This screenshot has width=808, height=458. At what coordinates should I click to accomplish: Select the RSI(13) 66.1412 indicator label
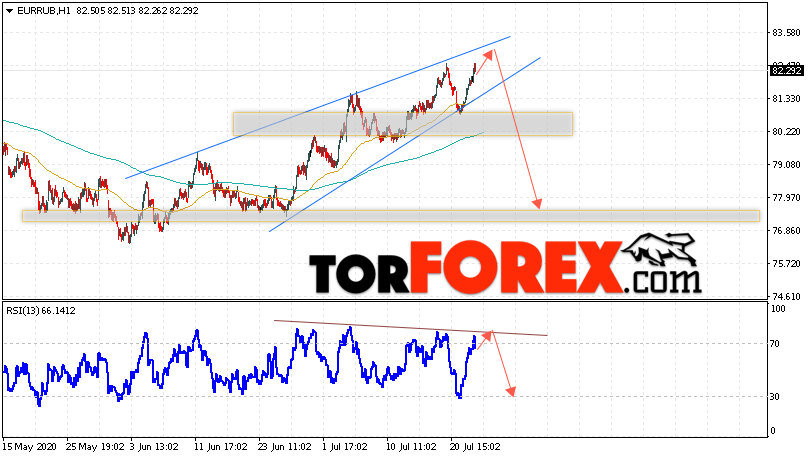click(41, 311)
